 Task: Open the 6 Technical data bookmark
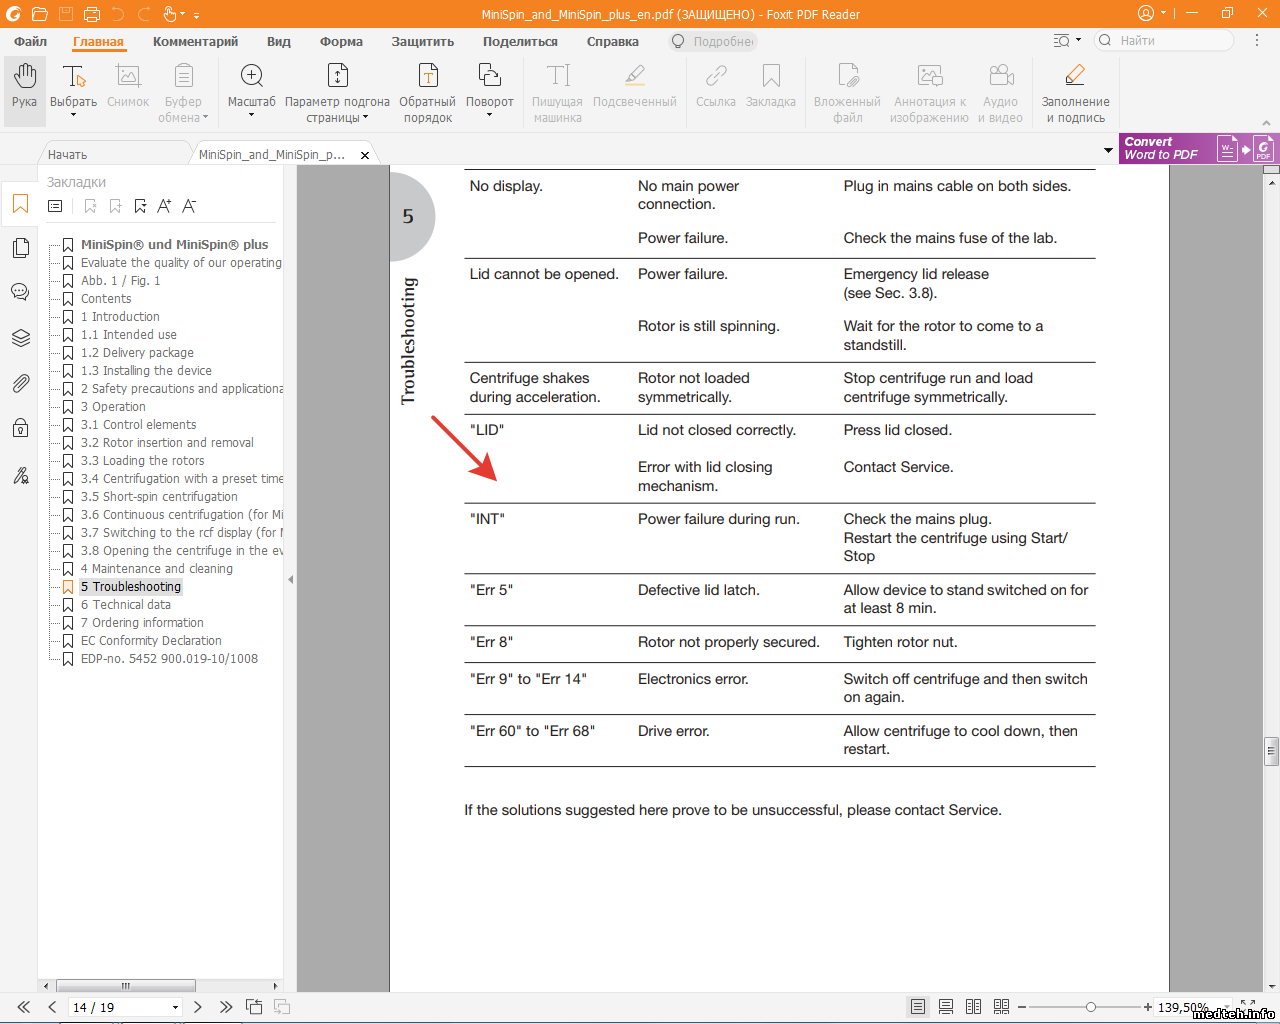pyautogui.click(x=125, y=605)
